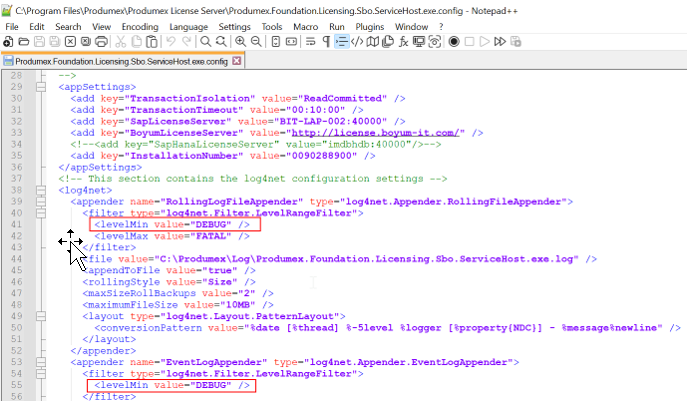Open the Function List panel

click(404, 42)
